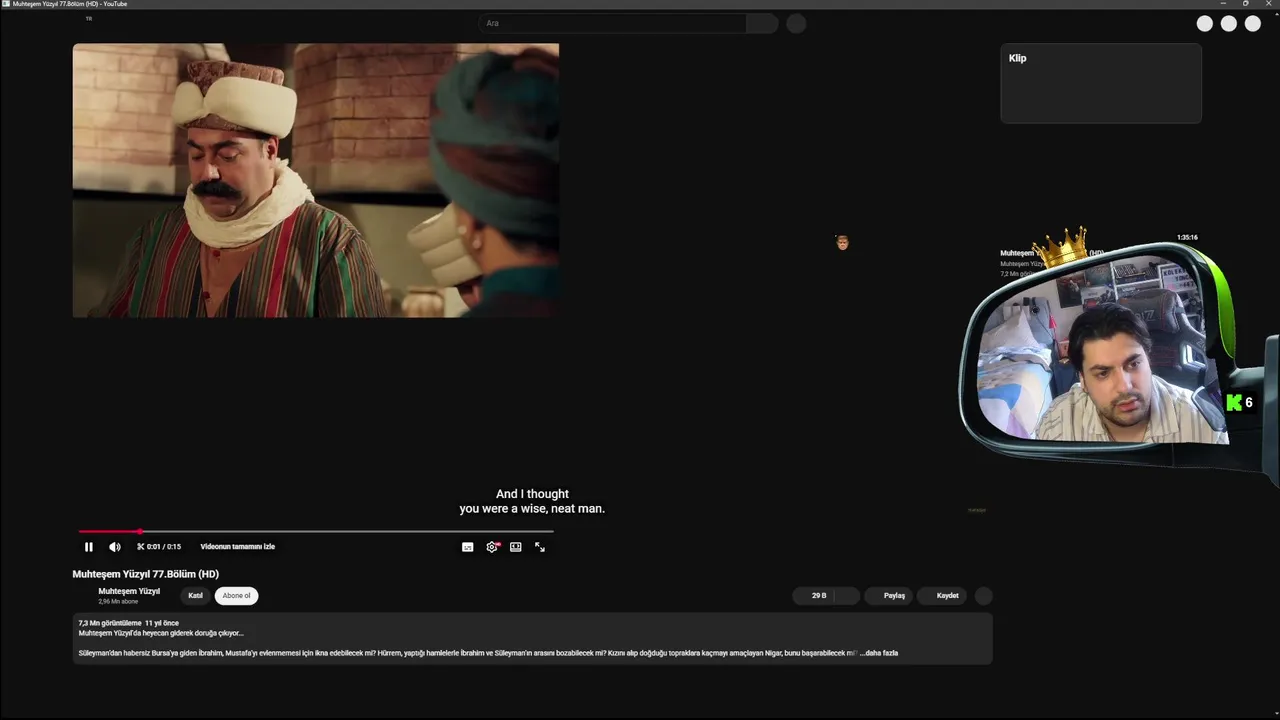Click the dislike half of the like pill

coord(847,595)
